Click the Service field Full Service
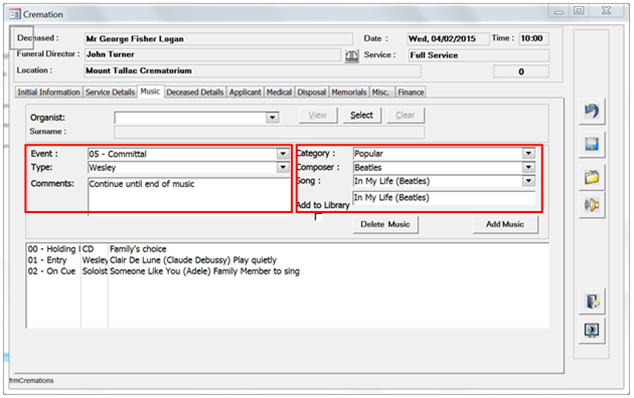 (478, 55)
